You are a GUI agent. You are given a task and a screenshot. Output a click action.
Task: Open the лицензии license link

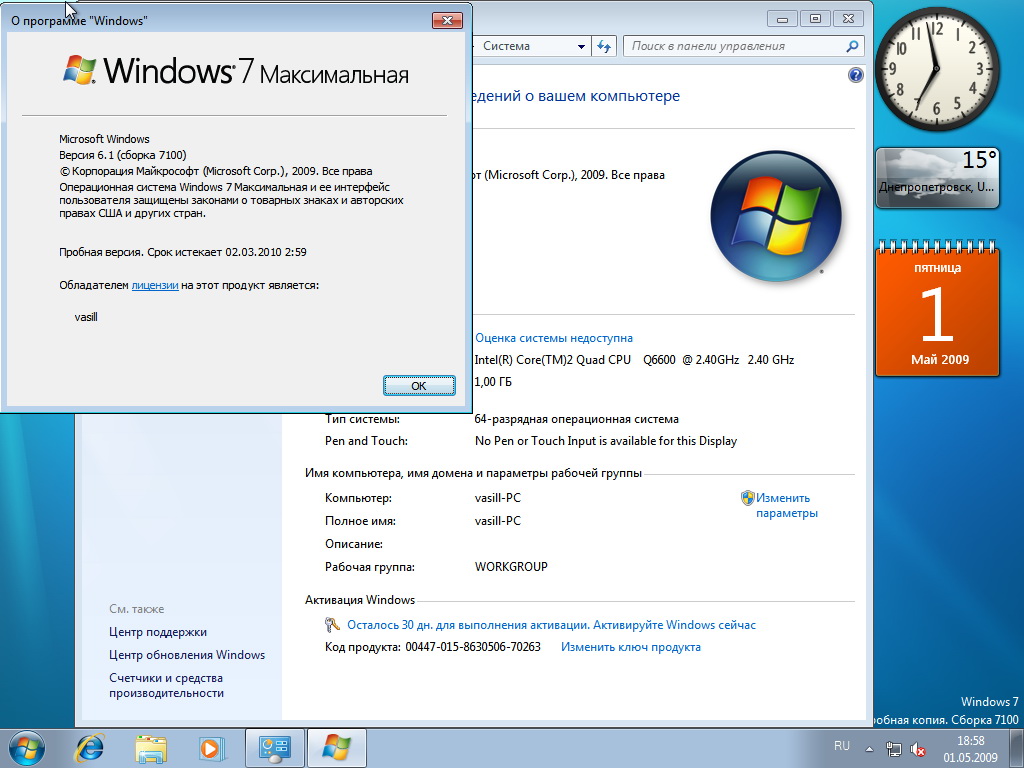point(155,285)
